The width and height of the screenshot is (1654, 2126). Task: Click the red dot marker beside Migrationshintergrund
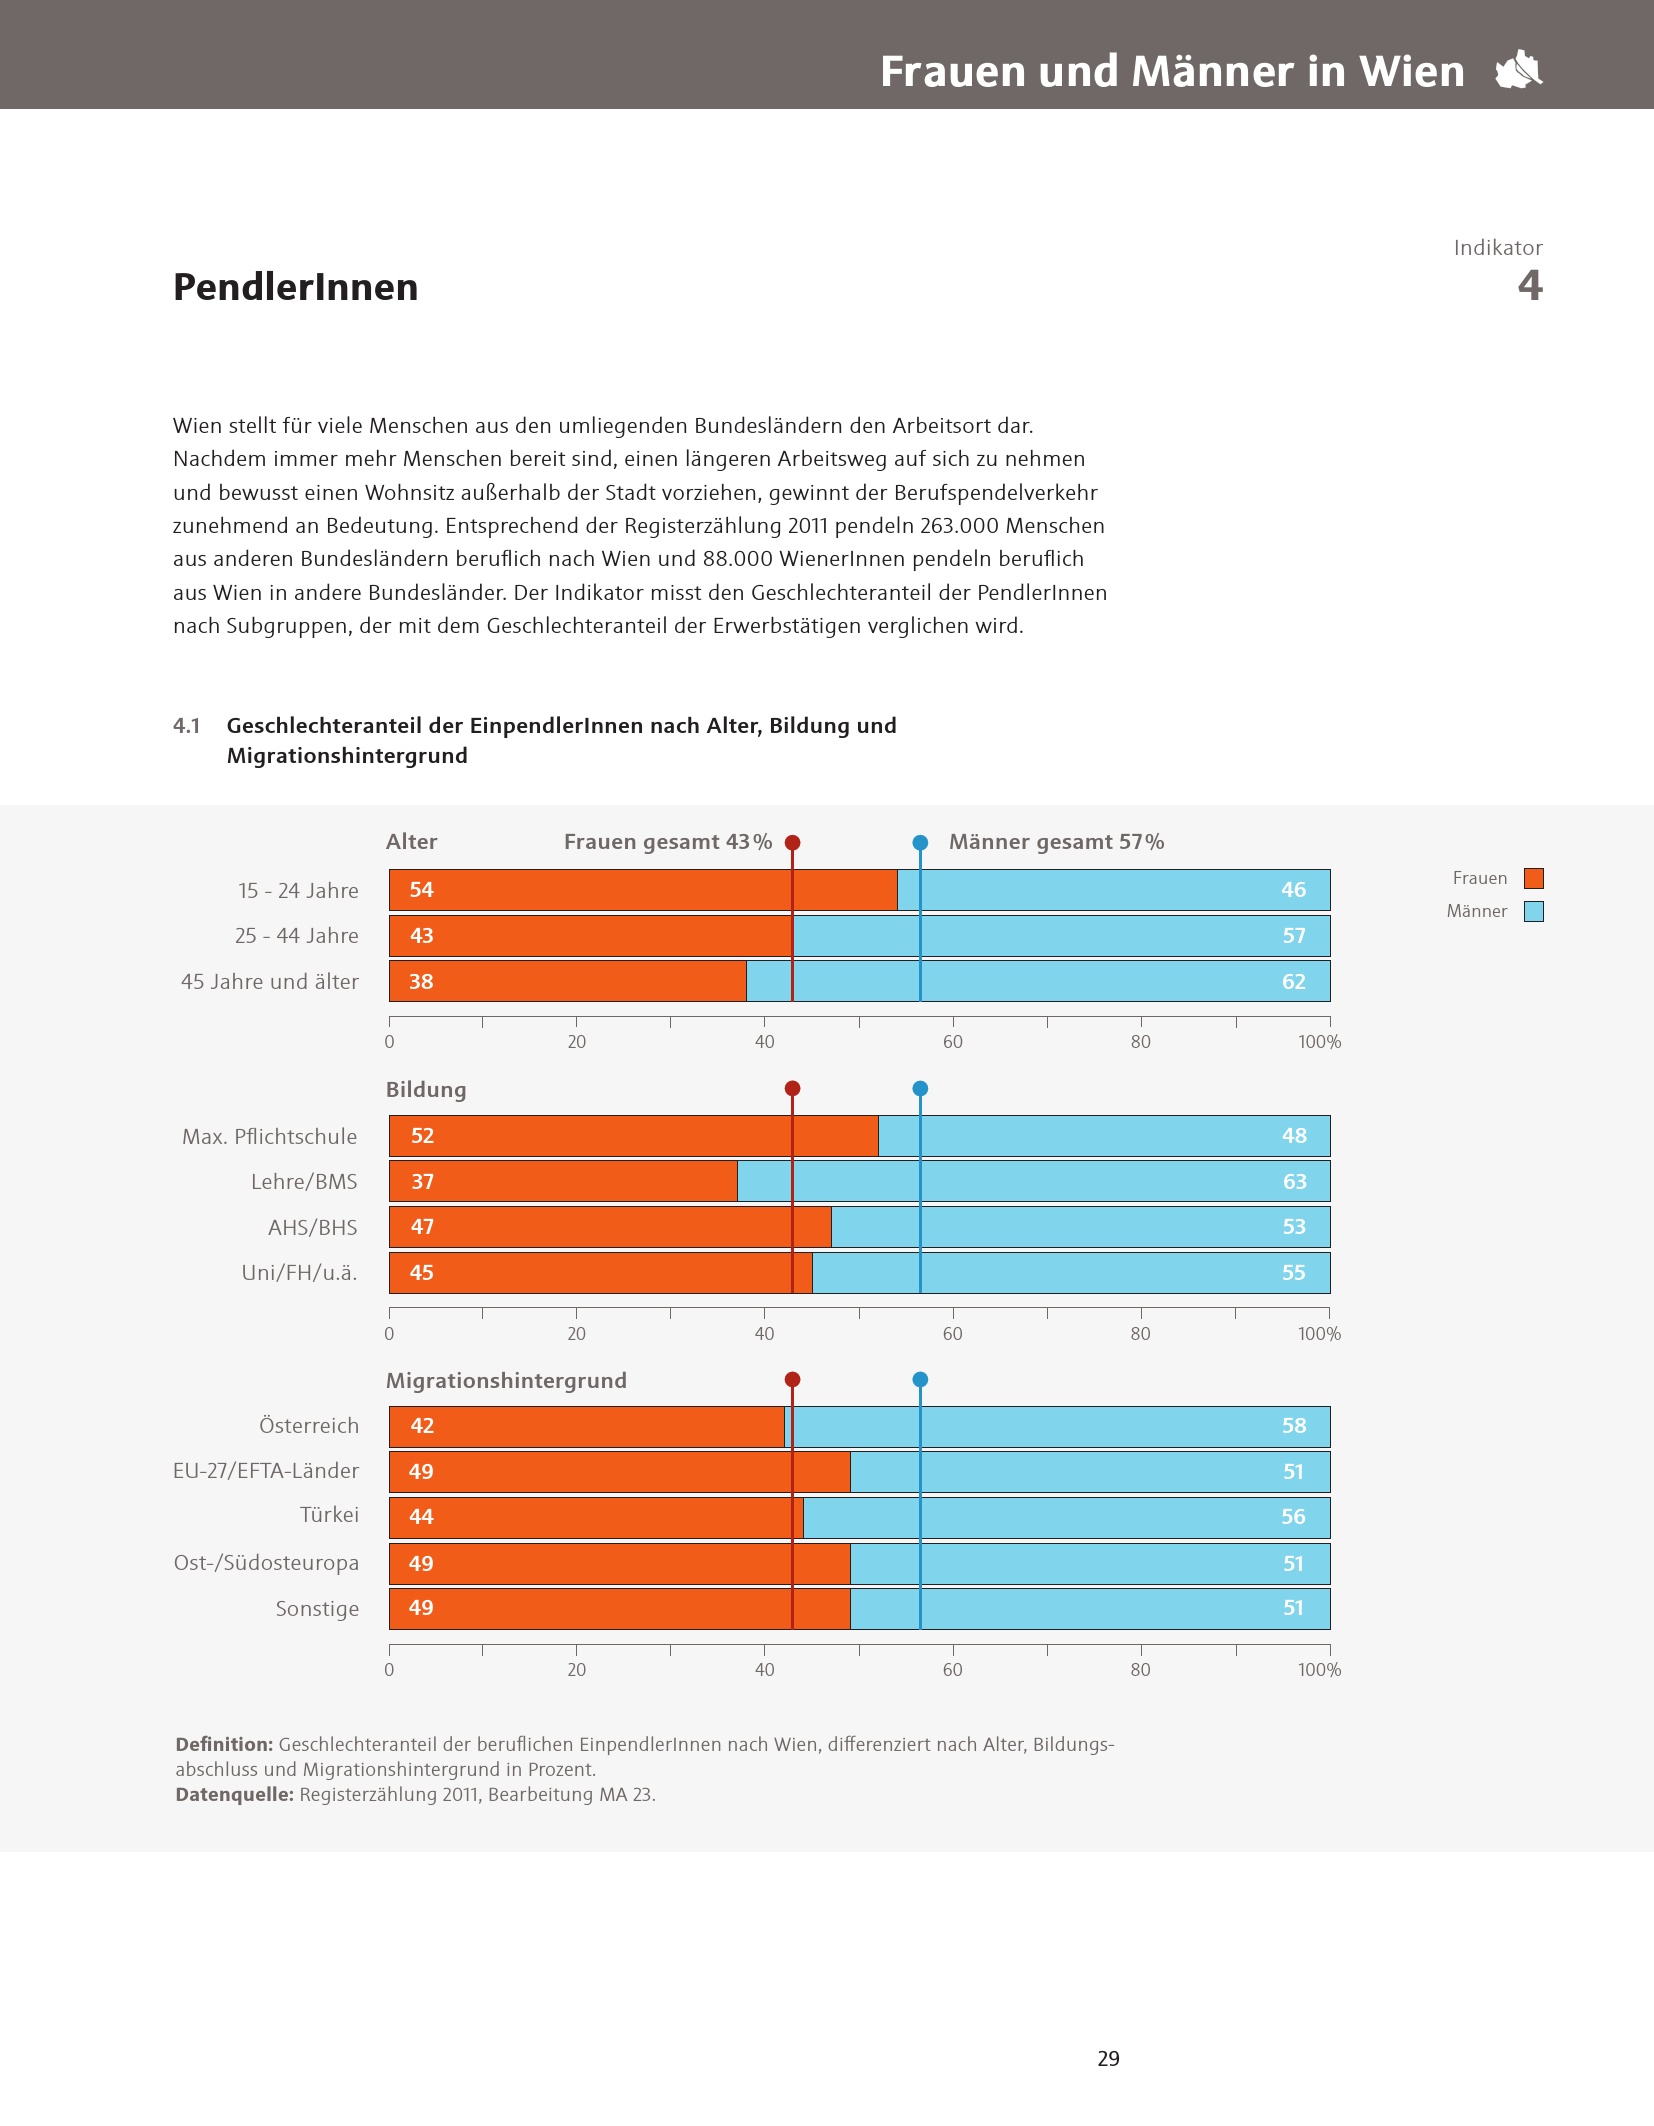pyautogui.click(x=792, y=1380)
